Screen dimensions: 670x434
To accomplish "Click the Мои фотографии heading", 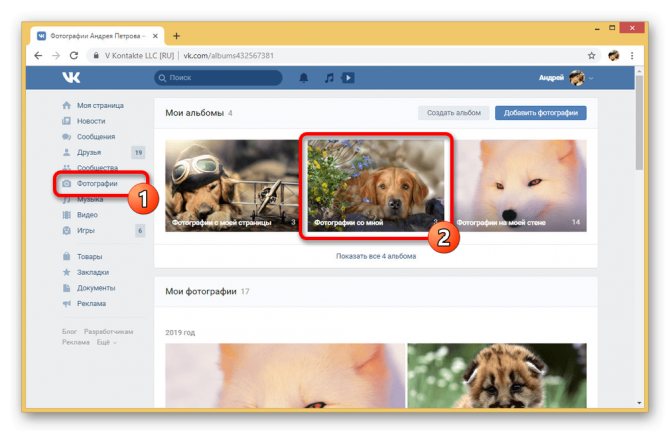I will (x=201, y=291).
